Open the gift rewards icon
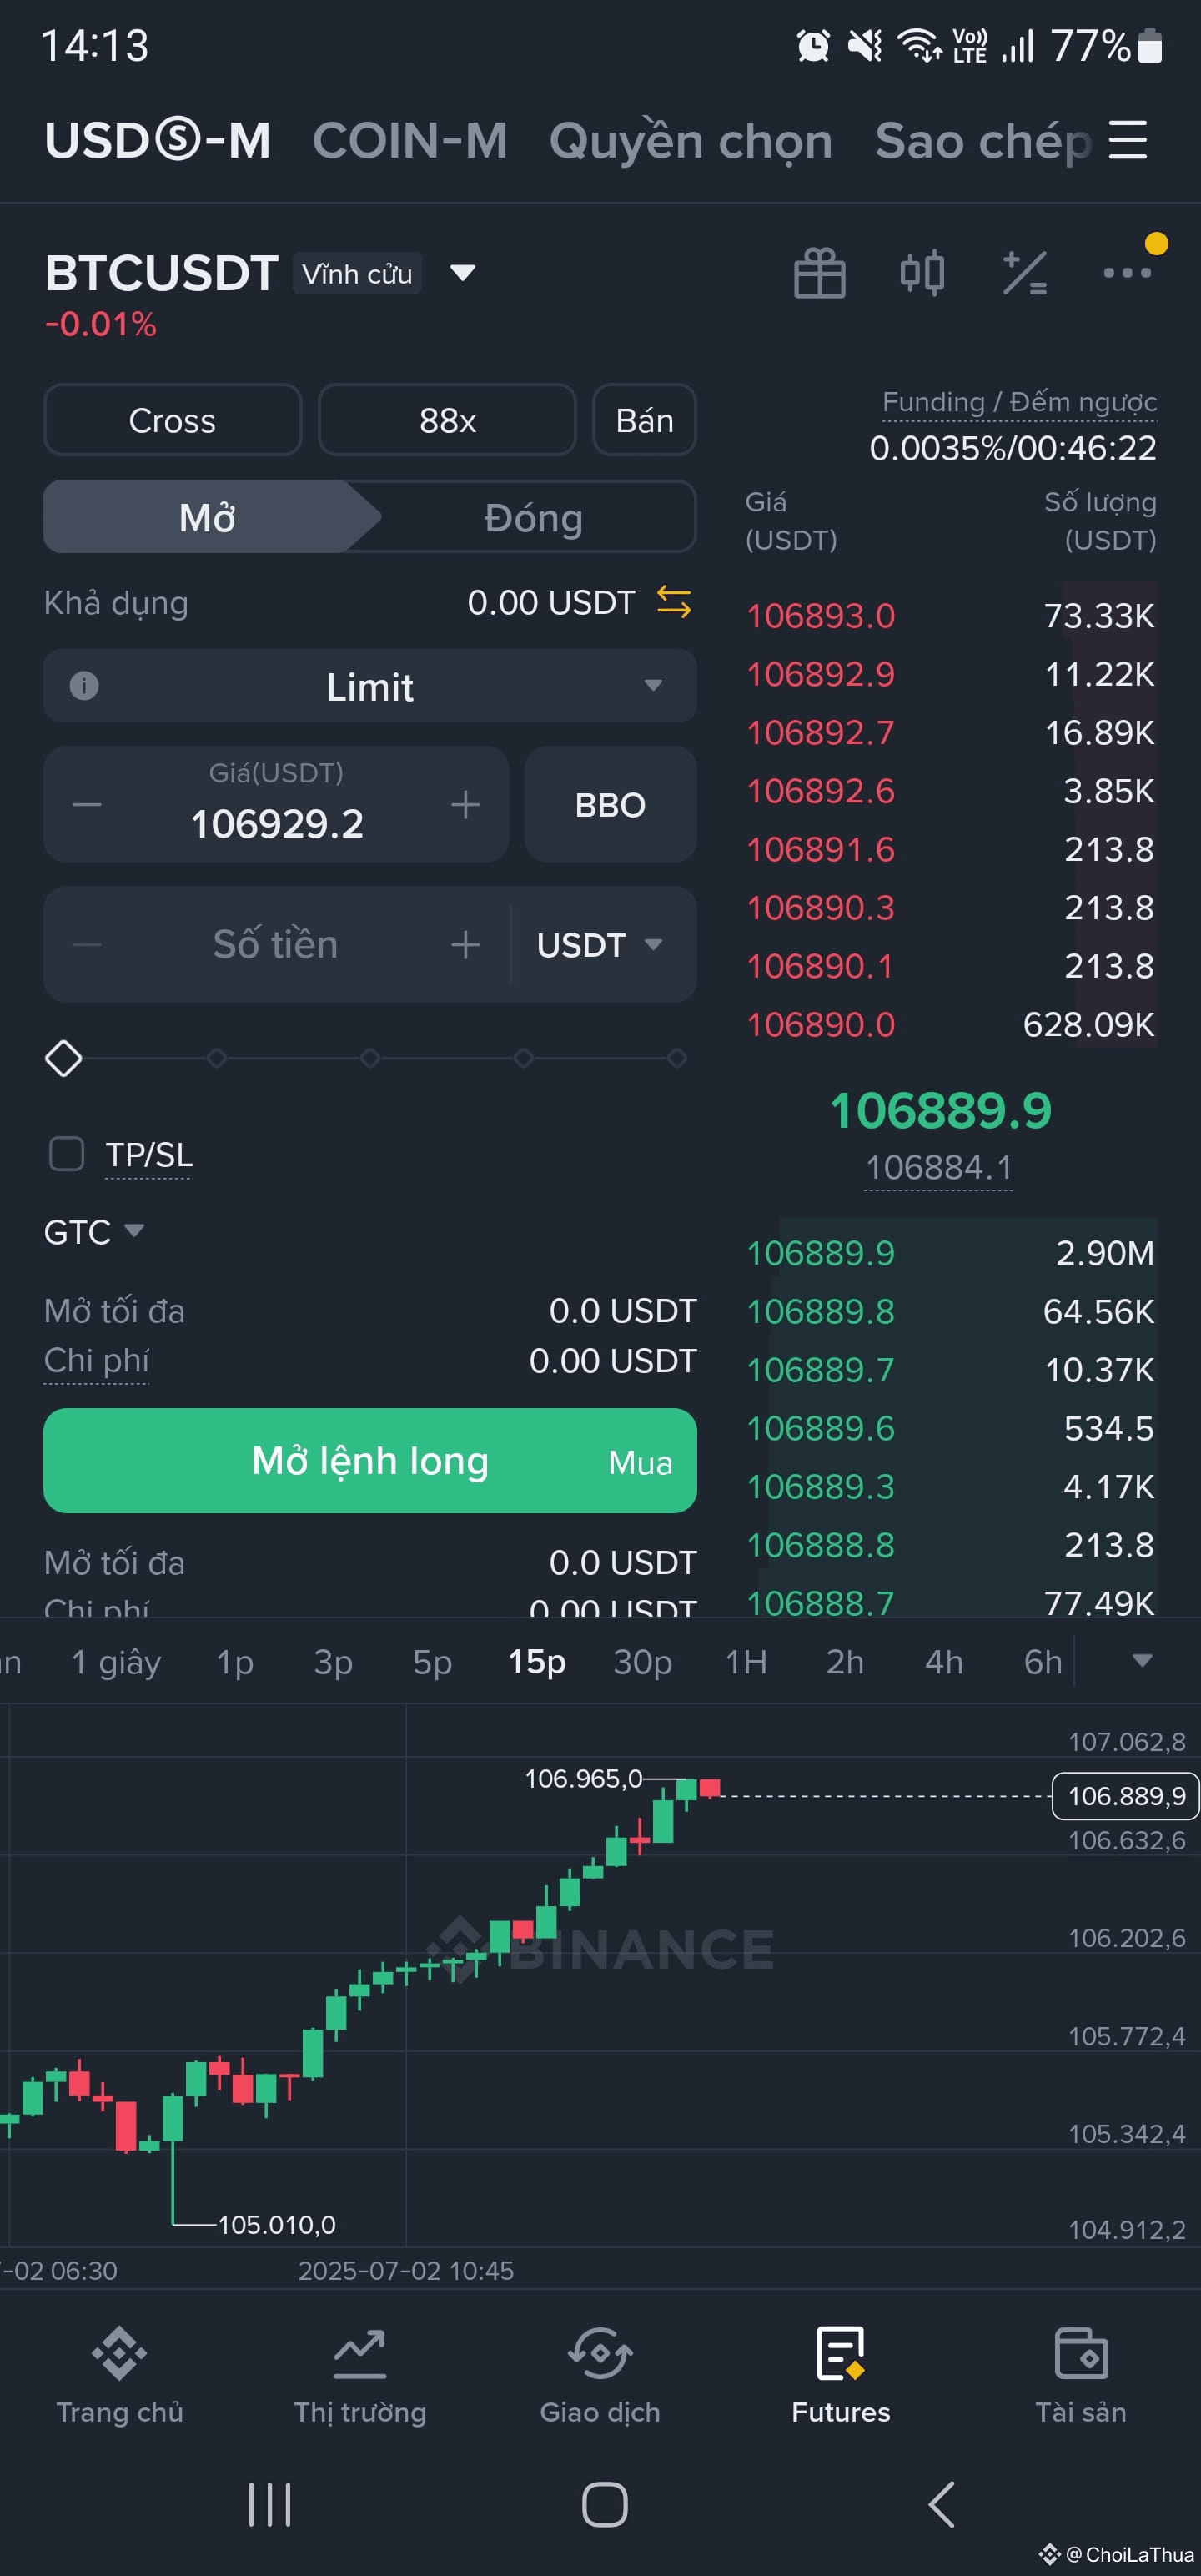The height and width of the screenshot is (2576, 1201). 819,273
